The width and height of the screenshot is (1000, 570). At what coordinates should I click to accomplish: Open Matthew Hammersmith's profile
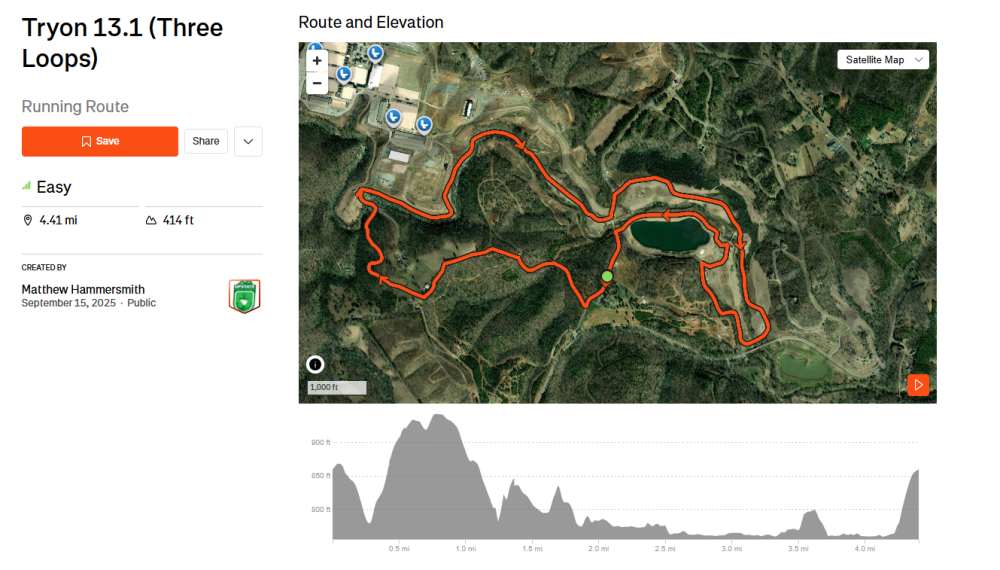(x=83, y=290)
